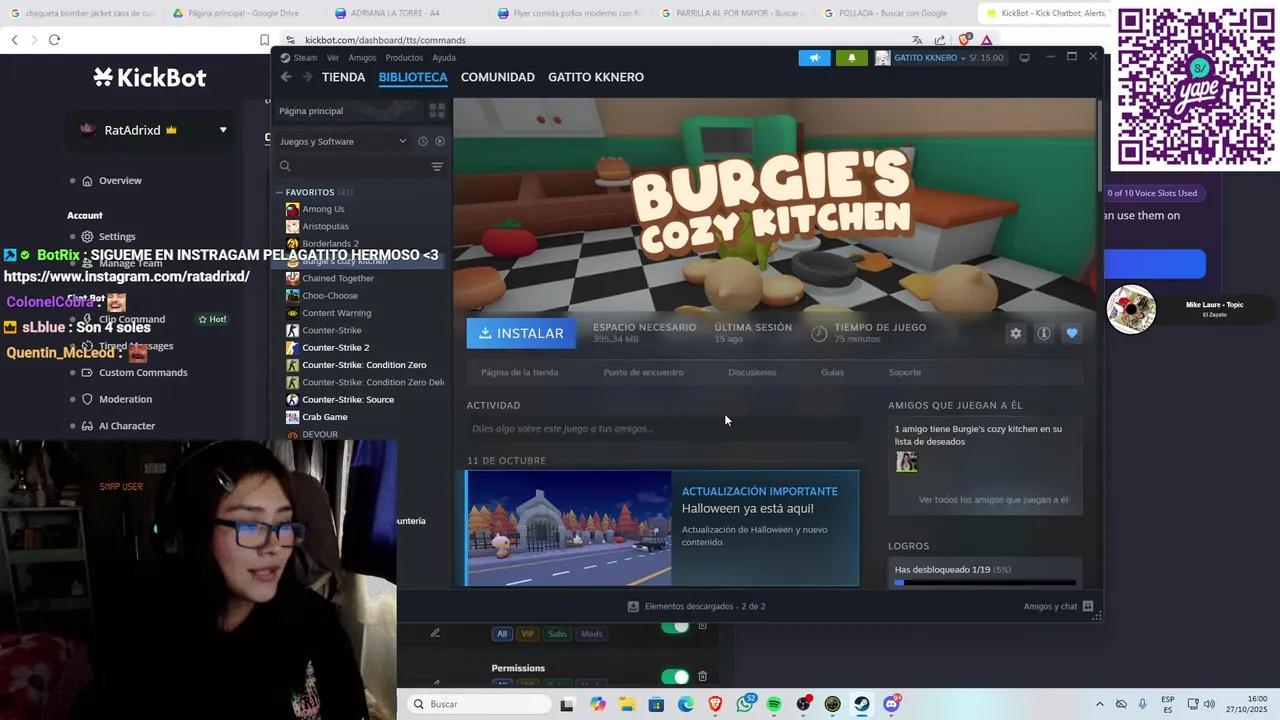This screenshot has width=1280, height=720.
Task: Open WhatsApp from the taskbar
Action: pyautogui.click(x=745, y=704)
